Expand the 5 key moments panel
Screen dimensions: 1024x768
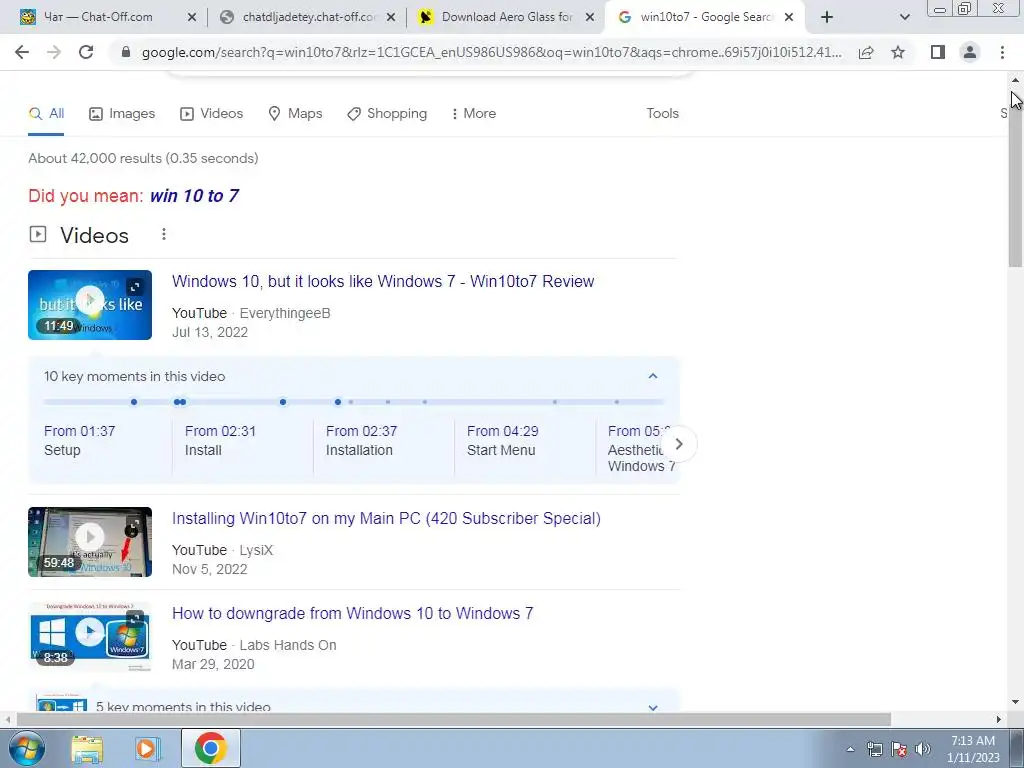click(652, 707)
